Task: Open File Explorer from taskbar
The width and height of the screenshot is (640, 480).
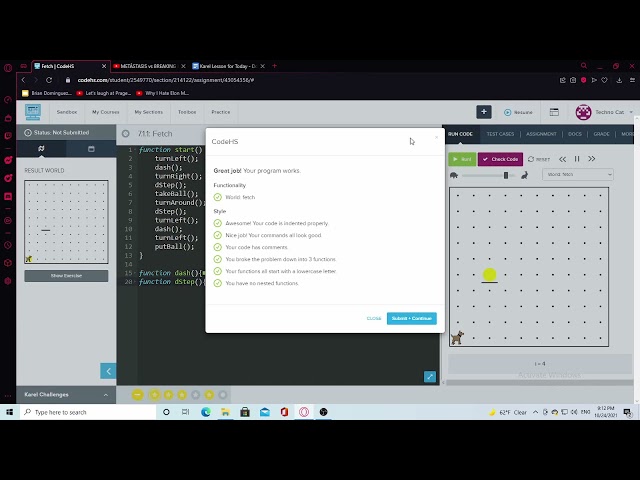Action: pyautogui.click(x=225, y=412)
